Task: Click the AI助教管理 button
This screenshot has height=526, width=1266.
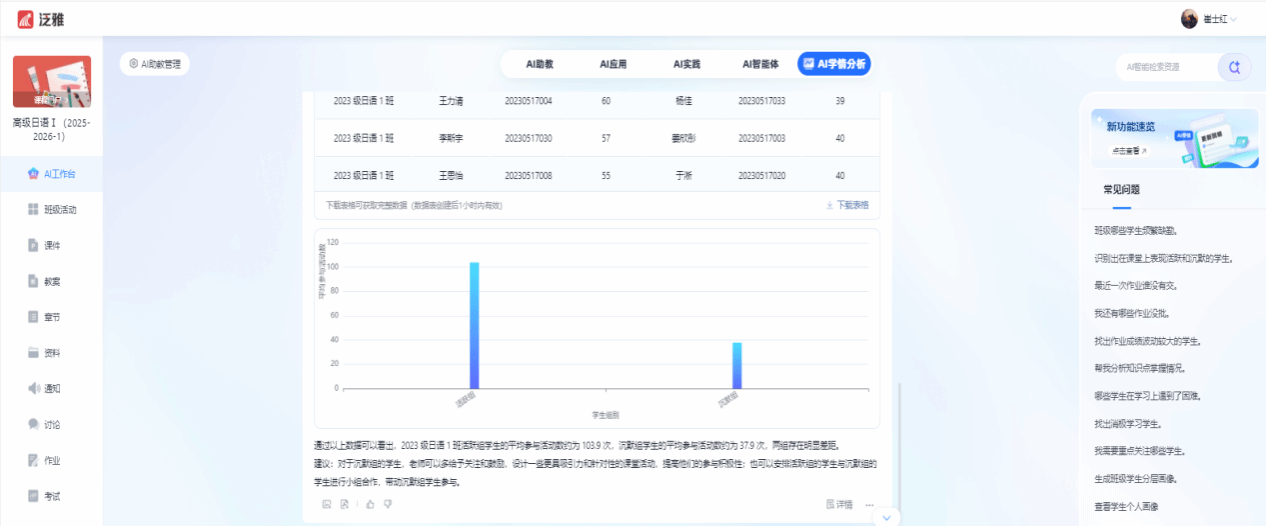Action: pos(155,63)
